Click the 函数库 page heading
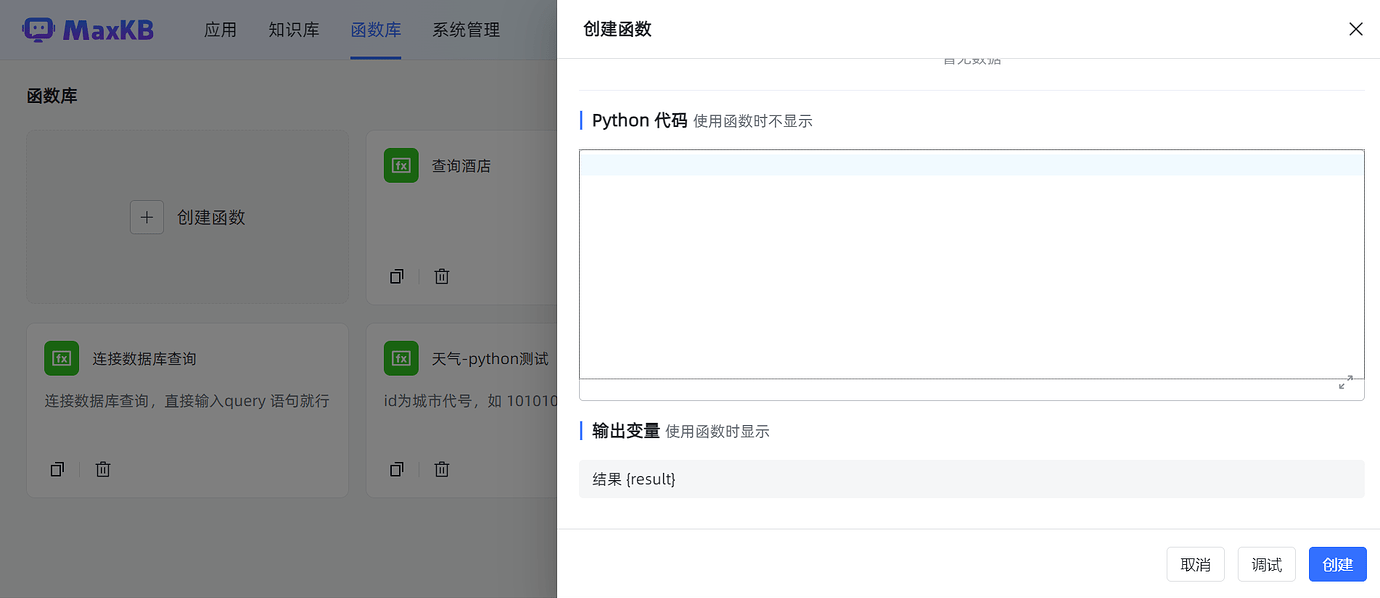1380x598 pixels. [x=52, y=96]
